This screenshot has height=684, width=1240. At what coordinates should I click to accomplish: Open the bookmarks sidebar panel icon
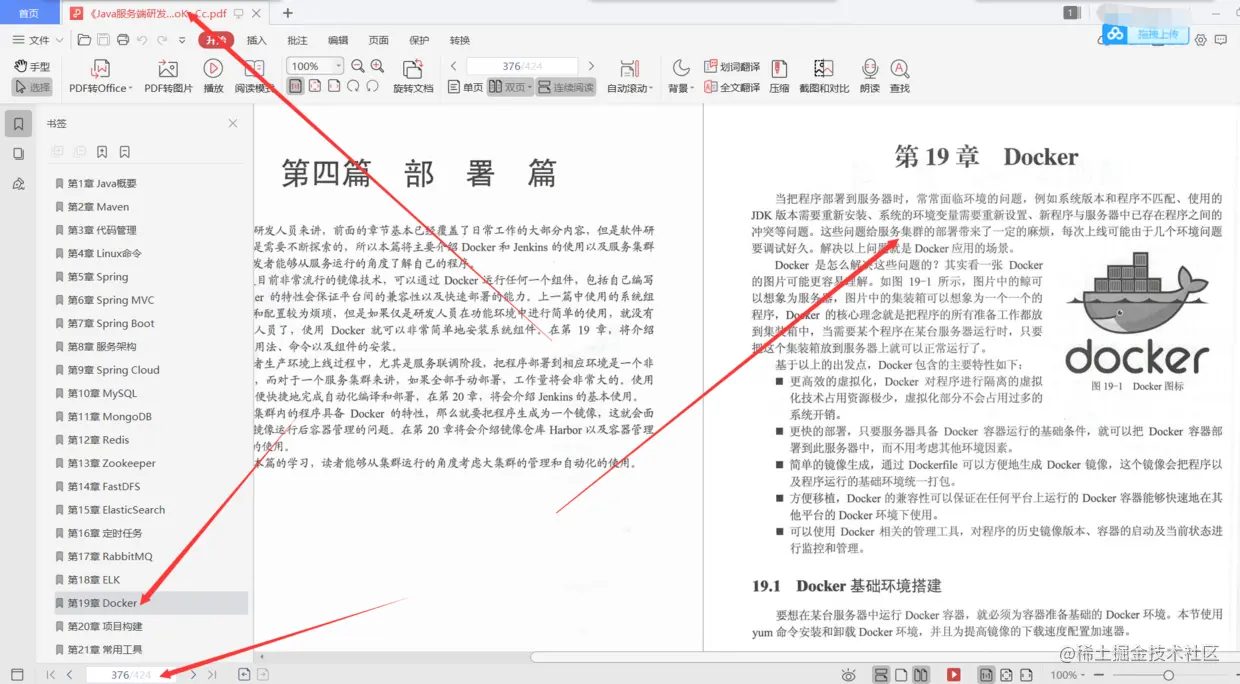[18, 124]
